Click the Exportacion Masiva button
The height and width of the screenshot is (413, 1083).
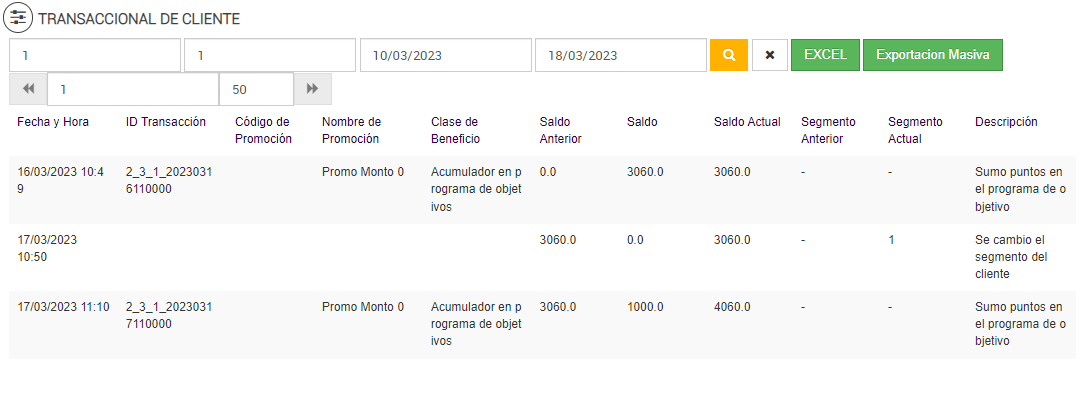point(932,55)
